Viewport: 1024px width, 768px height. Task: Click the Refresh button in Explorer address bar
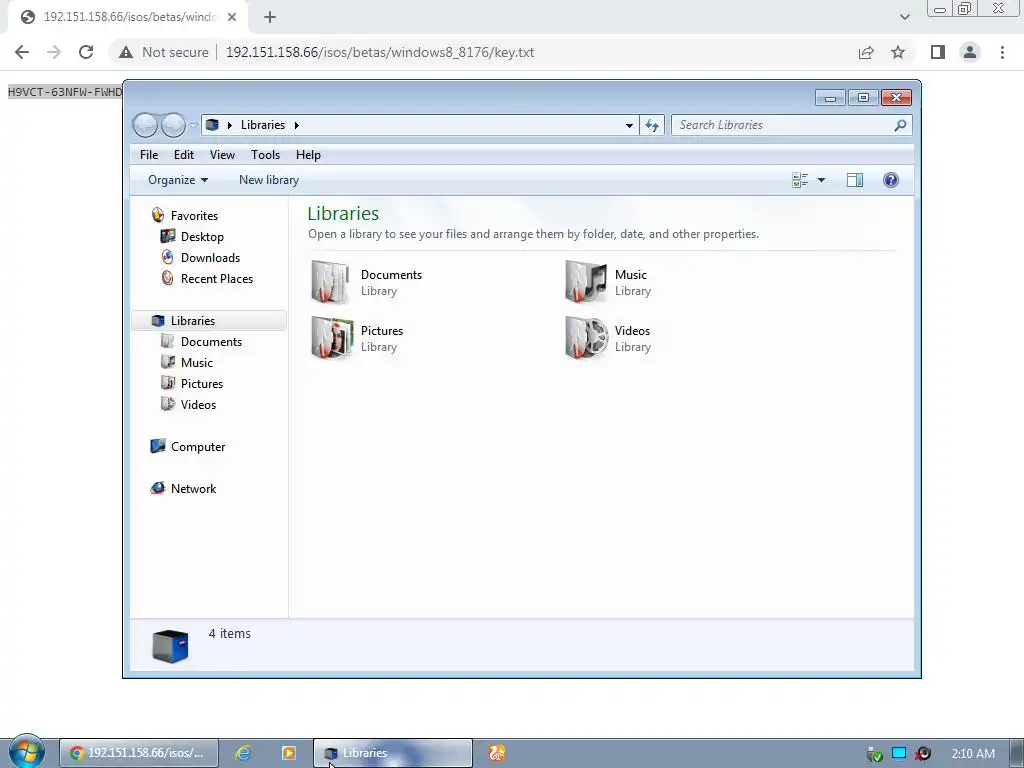pos(652,125)
